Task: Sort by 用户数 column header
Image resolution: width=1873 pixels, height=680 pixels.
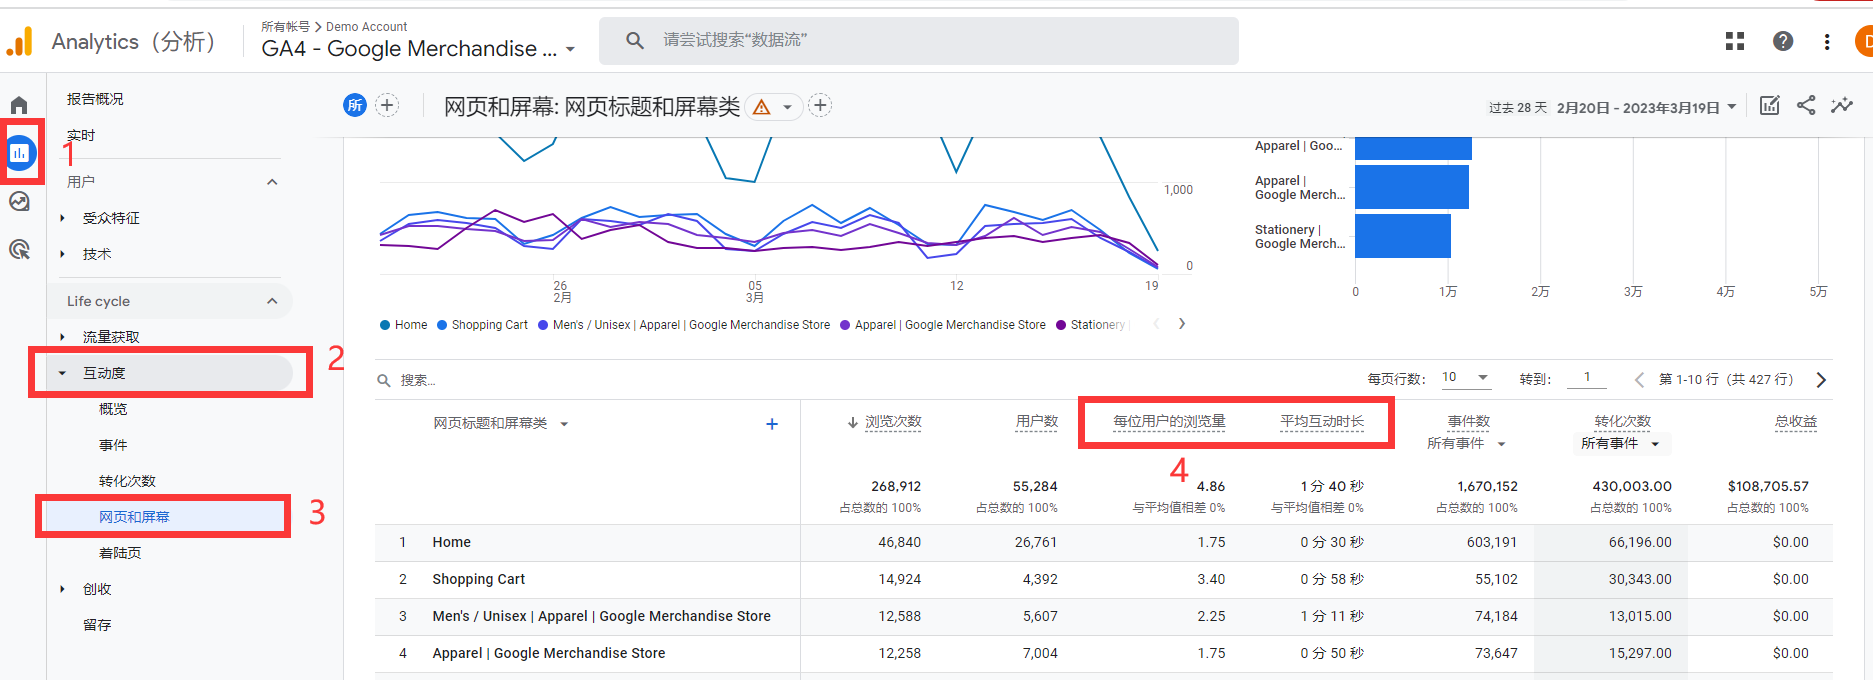Action: click(x=1036, y=422)
